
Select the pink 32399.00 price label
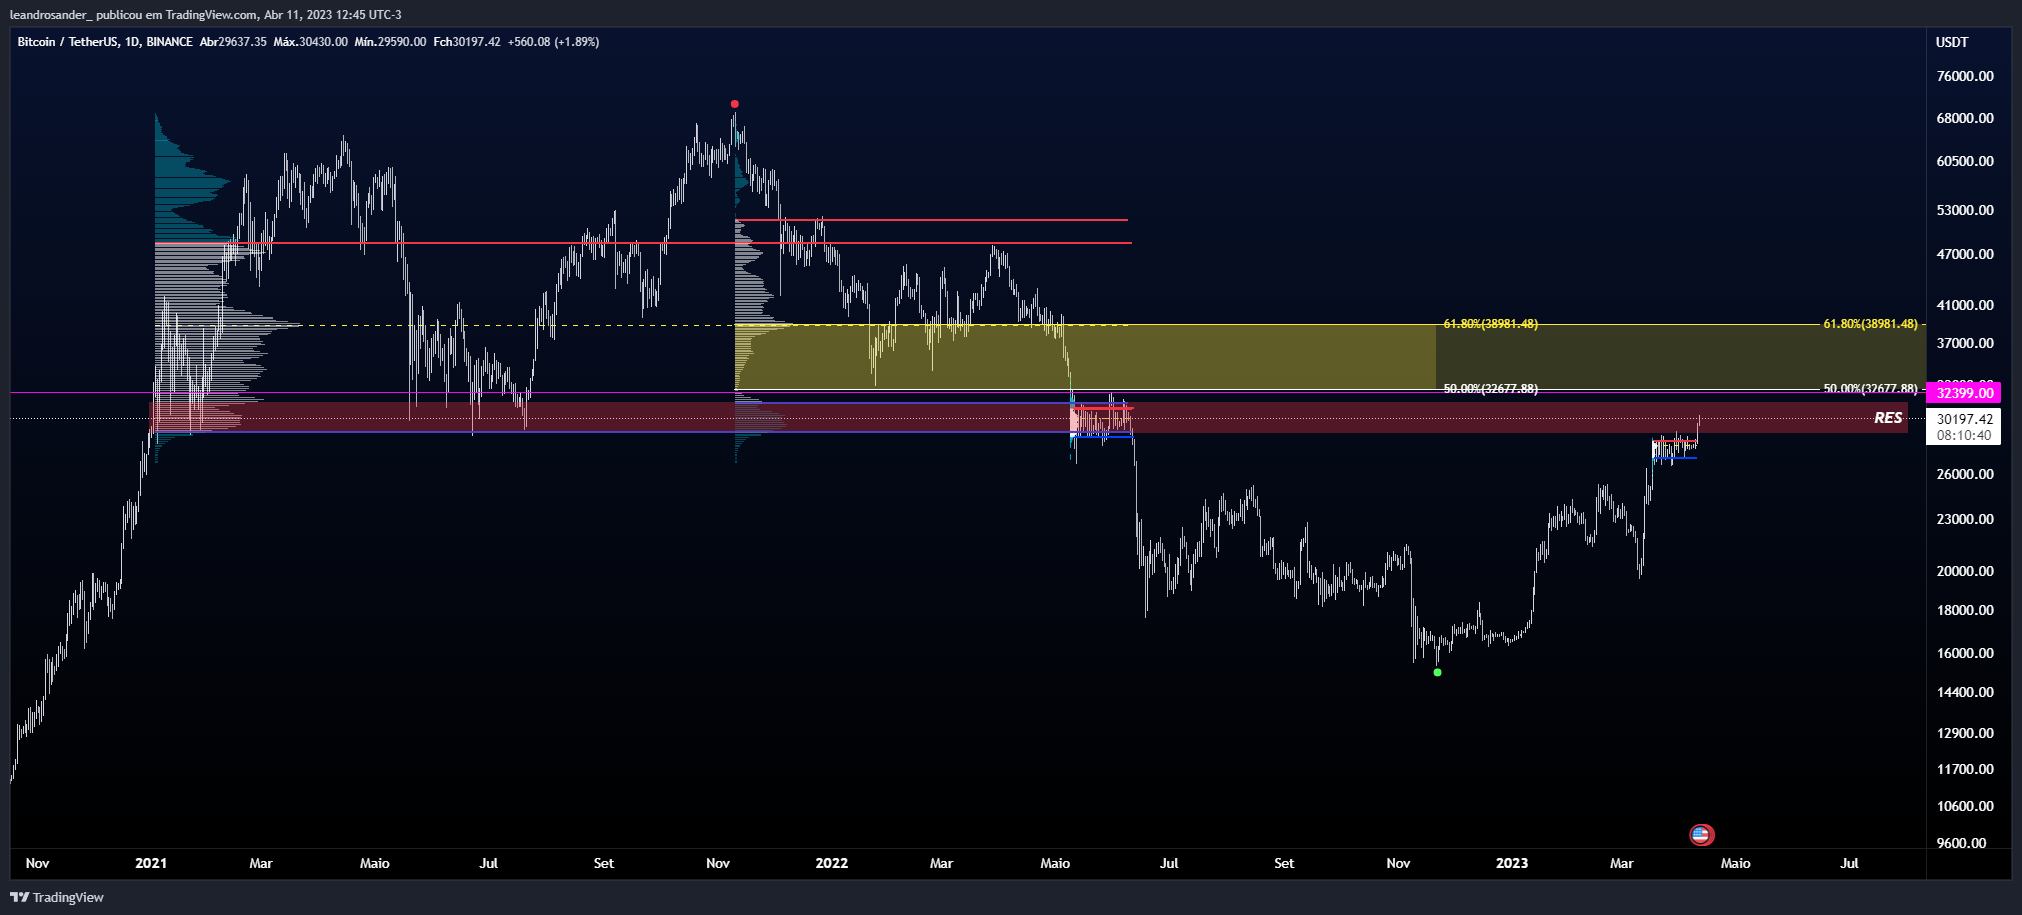click(1965, 393)
